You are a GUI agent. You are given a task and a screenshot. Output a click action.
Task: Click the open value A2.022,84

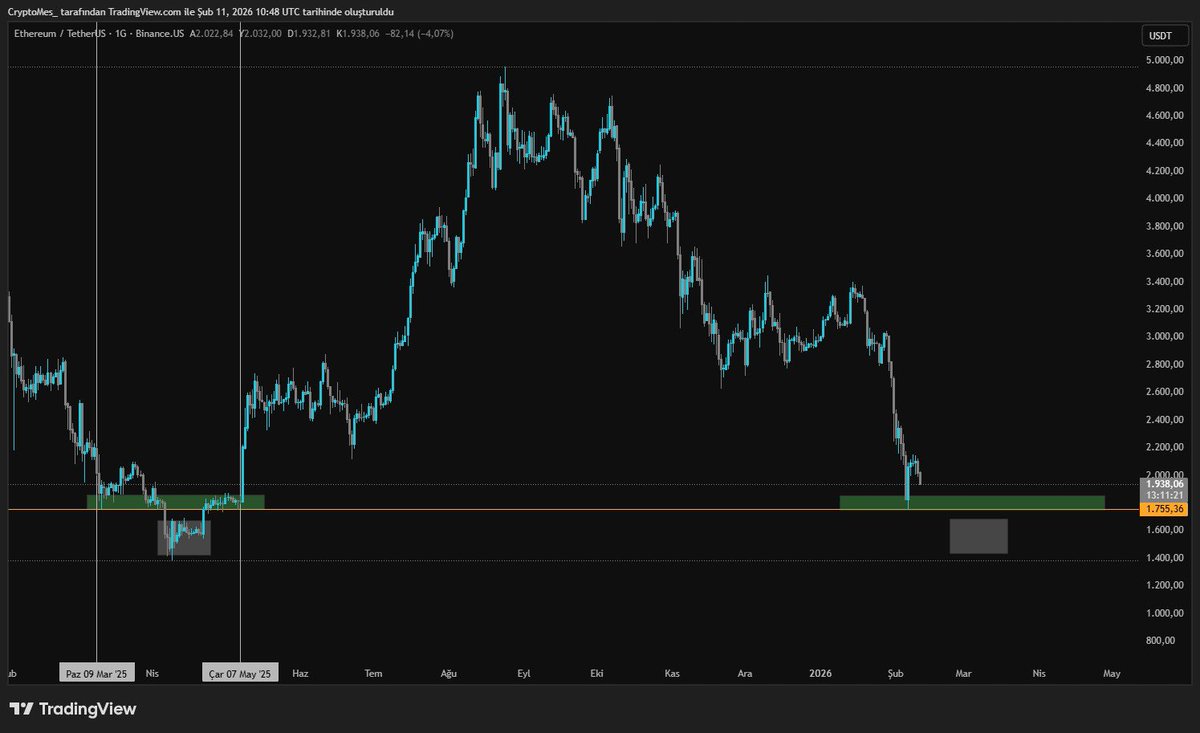[210, 34]
